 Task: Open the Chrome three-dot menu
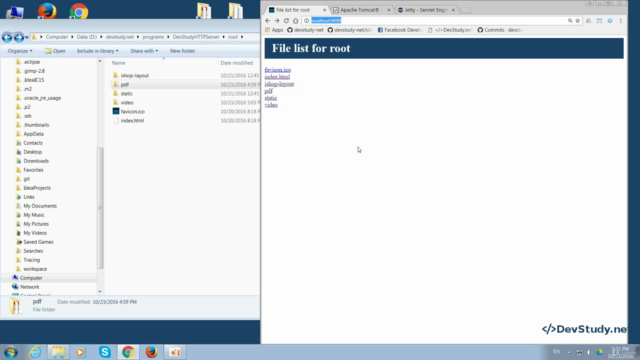tap(621, 20)
